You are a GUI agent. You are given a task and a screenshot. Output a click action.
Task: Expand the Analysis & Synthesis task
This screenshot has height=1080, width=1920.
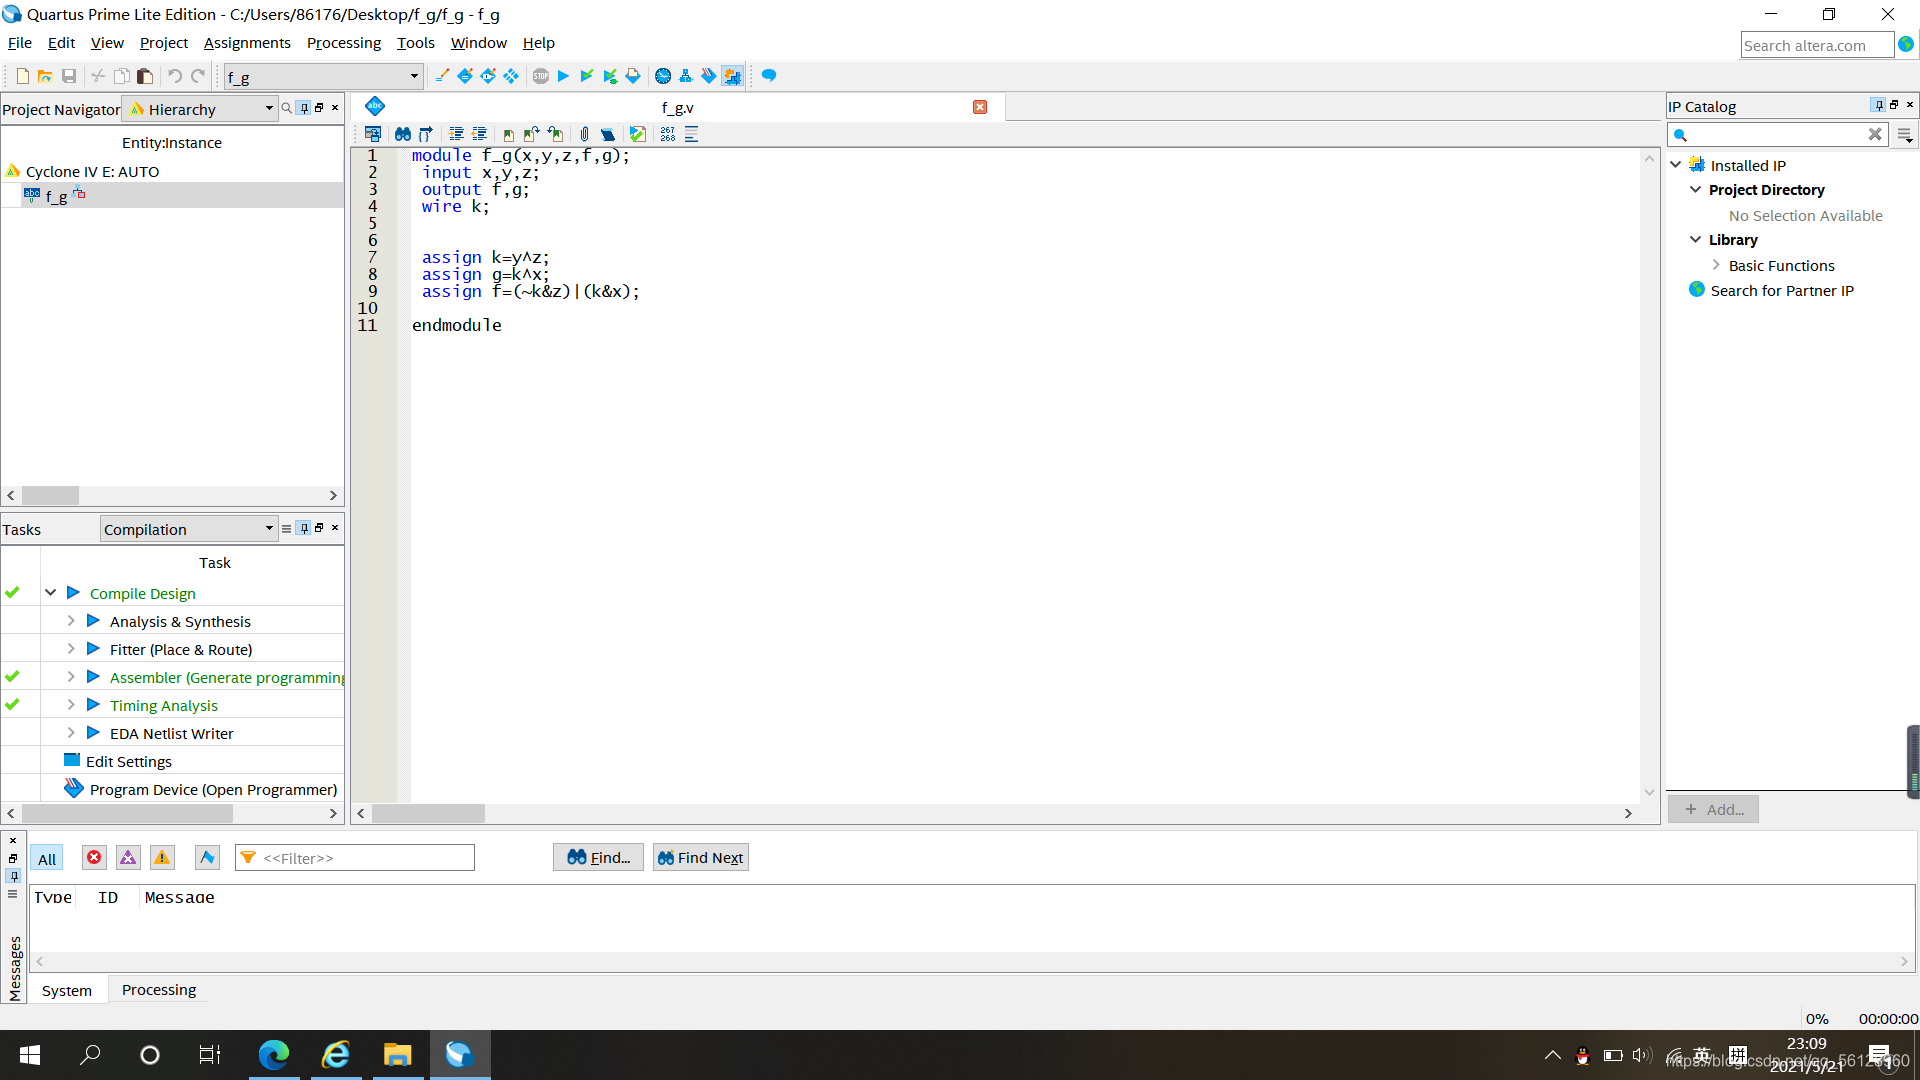[71, 621]
